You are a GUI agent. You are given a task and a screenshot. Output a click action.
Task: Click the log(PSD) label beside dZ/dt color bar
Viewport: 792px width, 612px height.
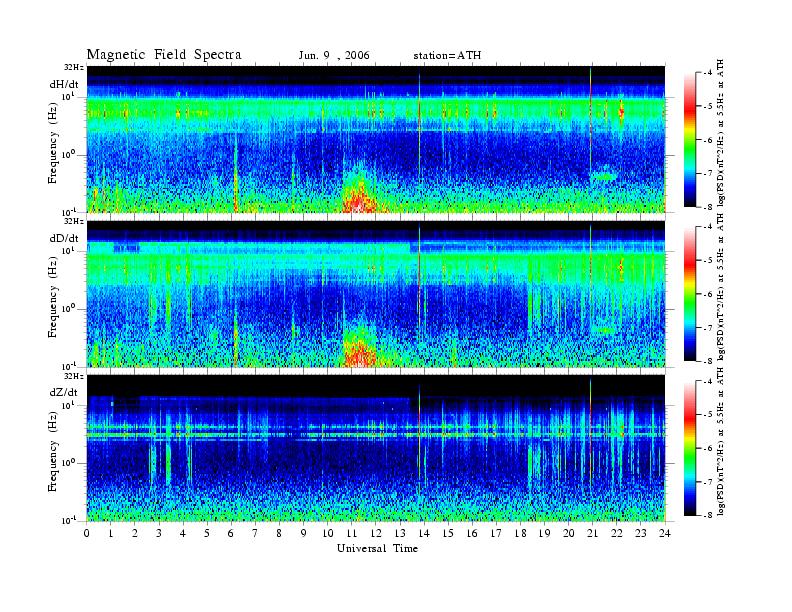coord(721,441)
